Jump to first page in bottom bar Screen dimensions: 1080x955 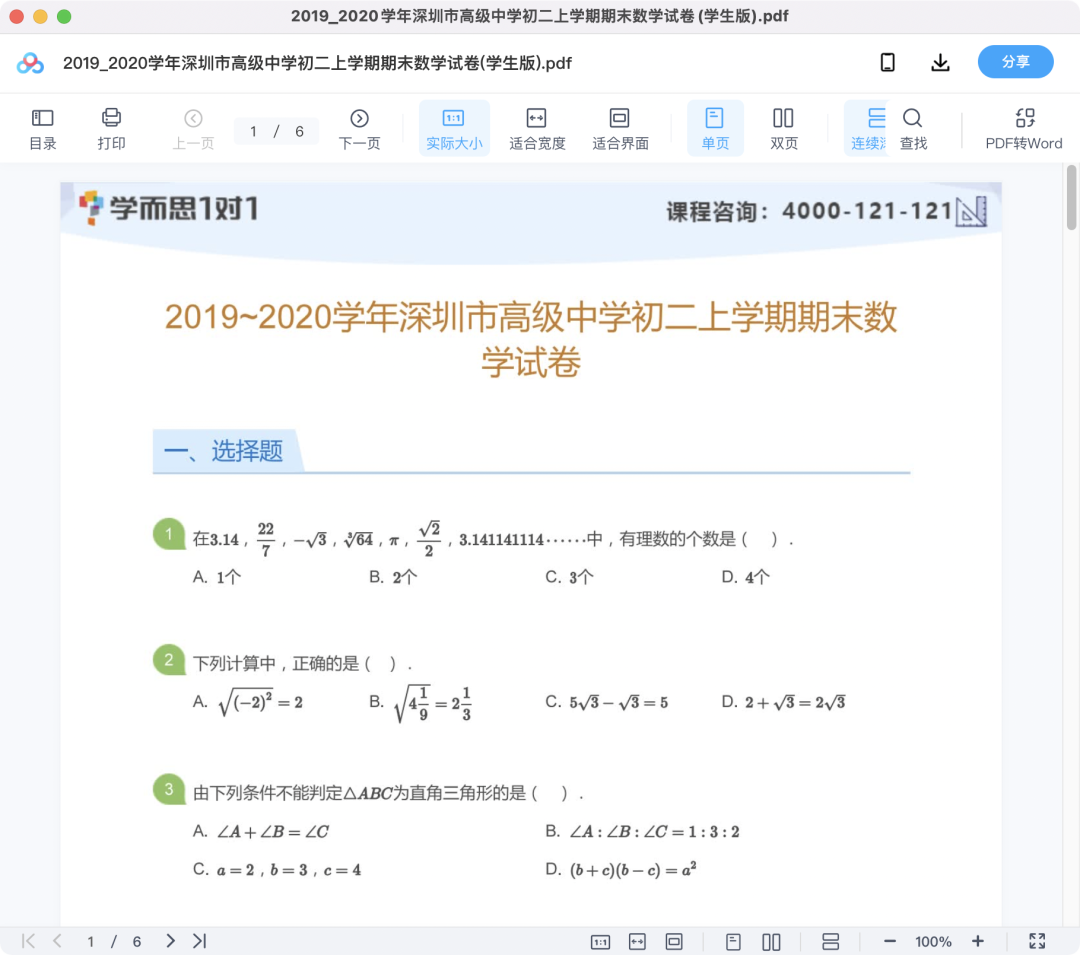pos(28,941)
